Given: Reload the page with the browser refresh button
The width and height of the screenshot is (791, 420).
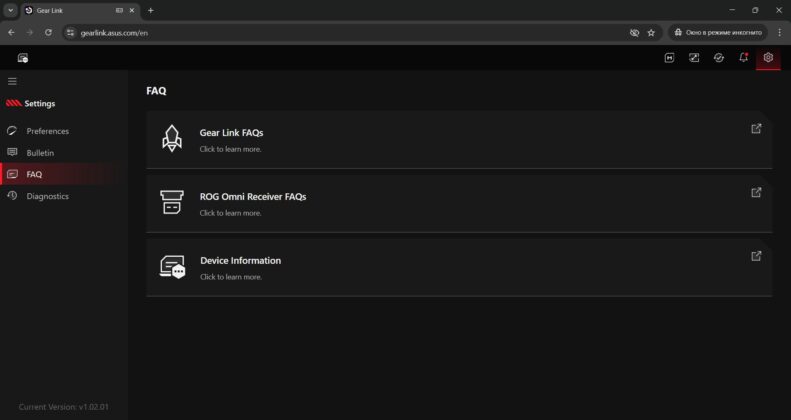Looking at the screenshot, I should [x=48, y=32].
